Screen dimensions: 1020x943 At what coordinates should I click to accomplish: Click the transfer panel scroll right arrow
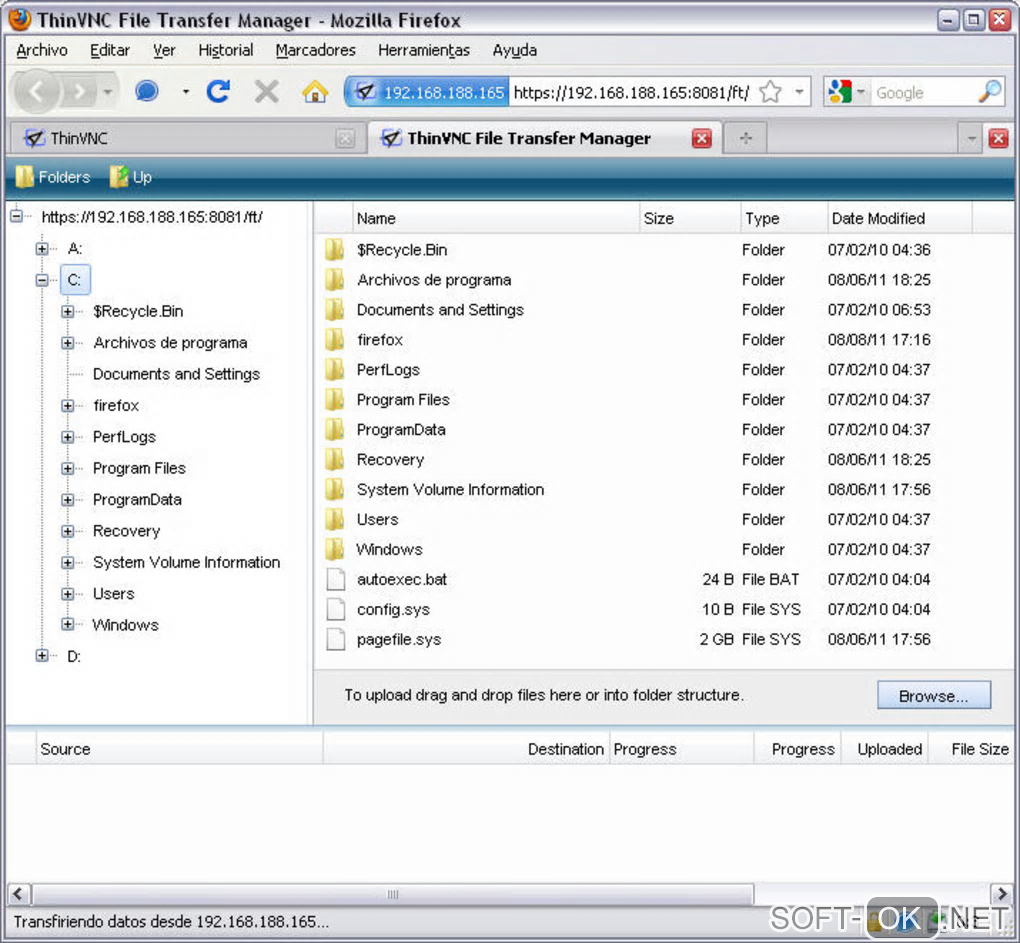click(1002, 894)
